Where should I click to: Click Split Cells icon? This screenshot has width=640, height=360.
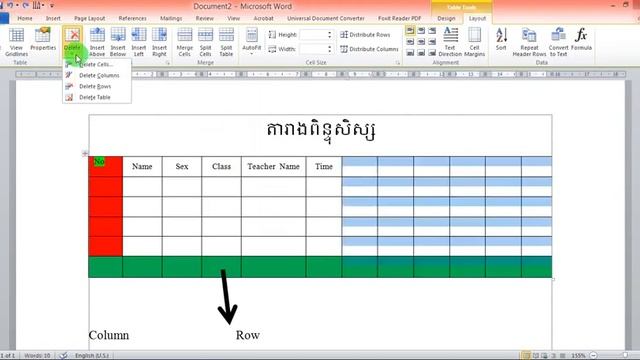(205, 42)
